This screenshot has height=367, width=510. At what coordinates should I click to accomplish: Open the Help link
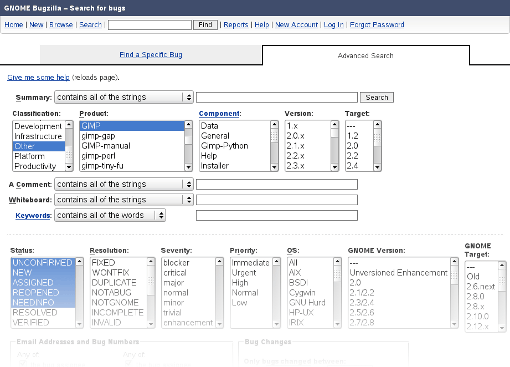pos(262,25)
